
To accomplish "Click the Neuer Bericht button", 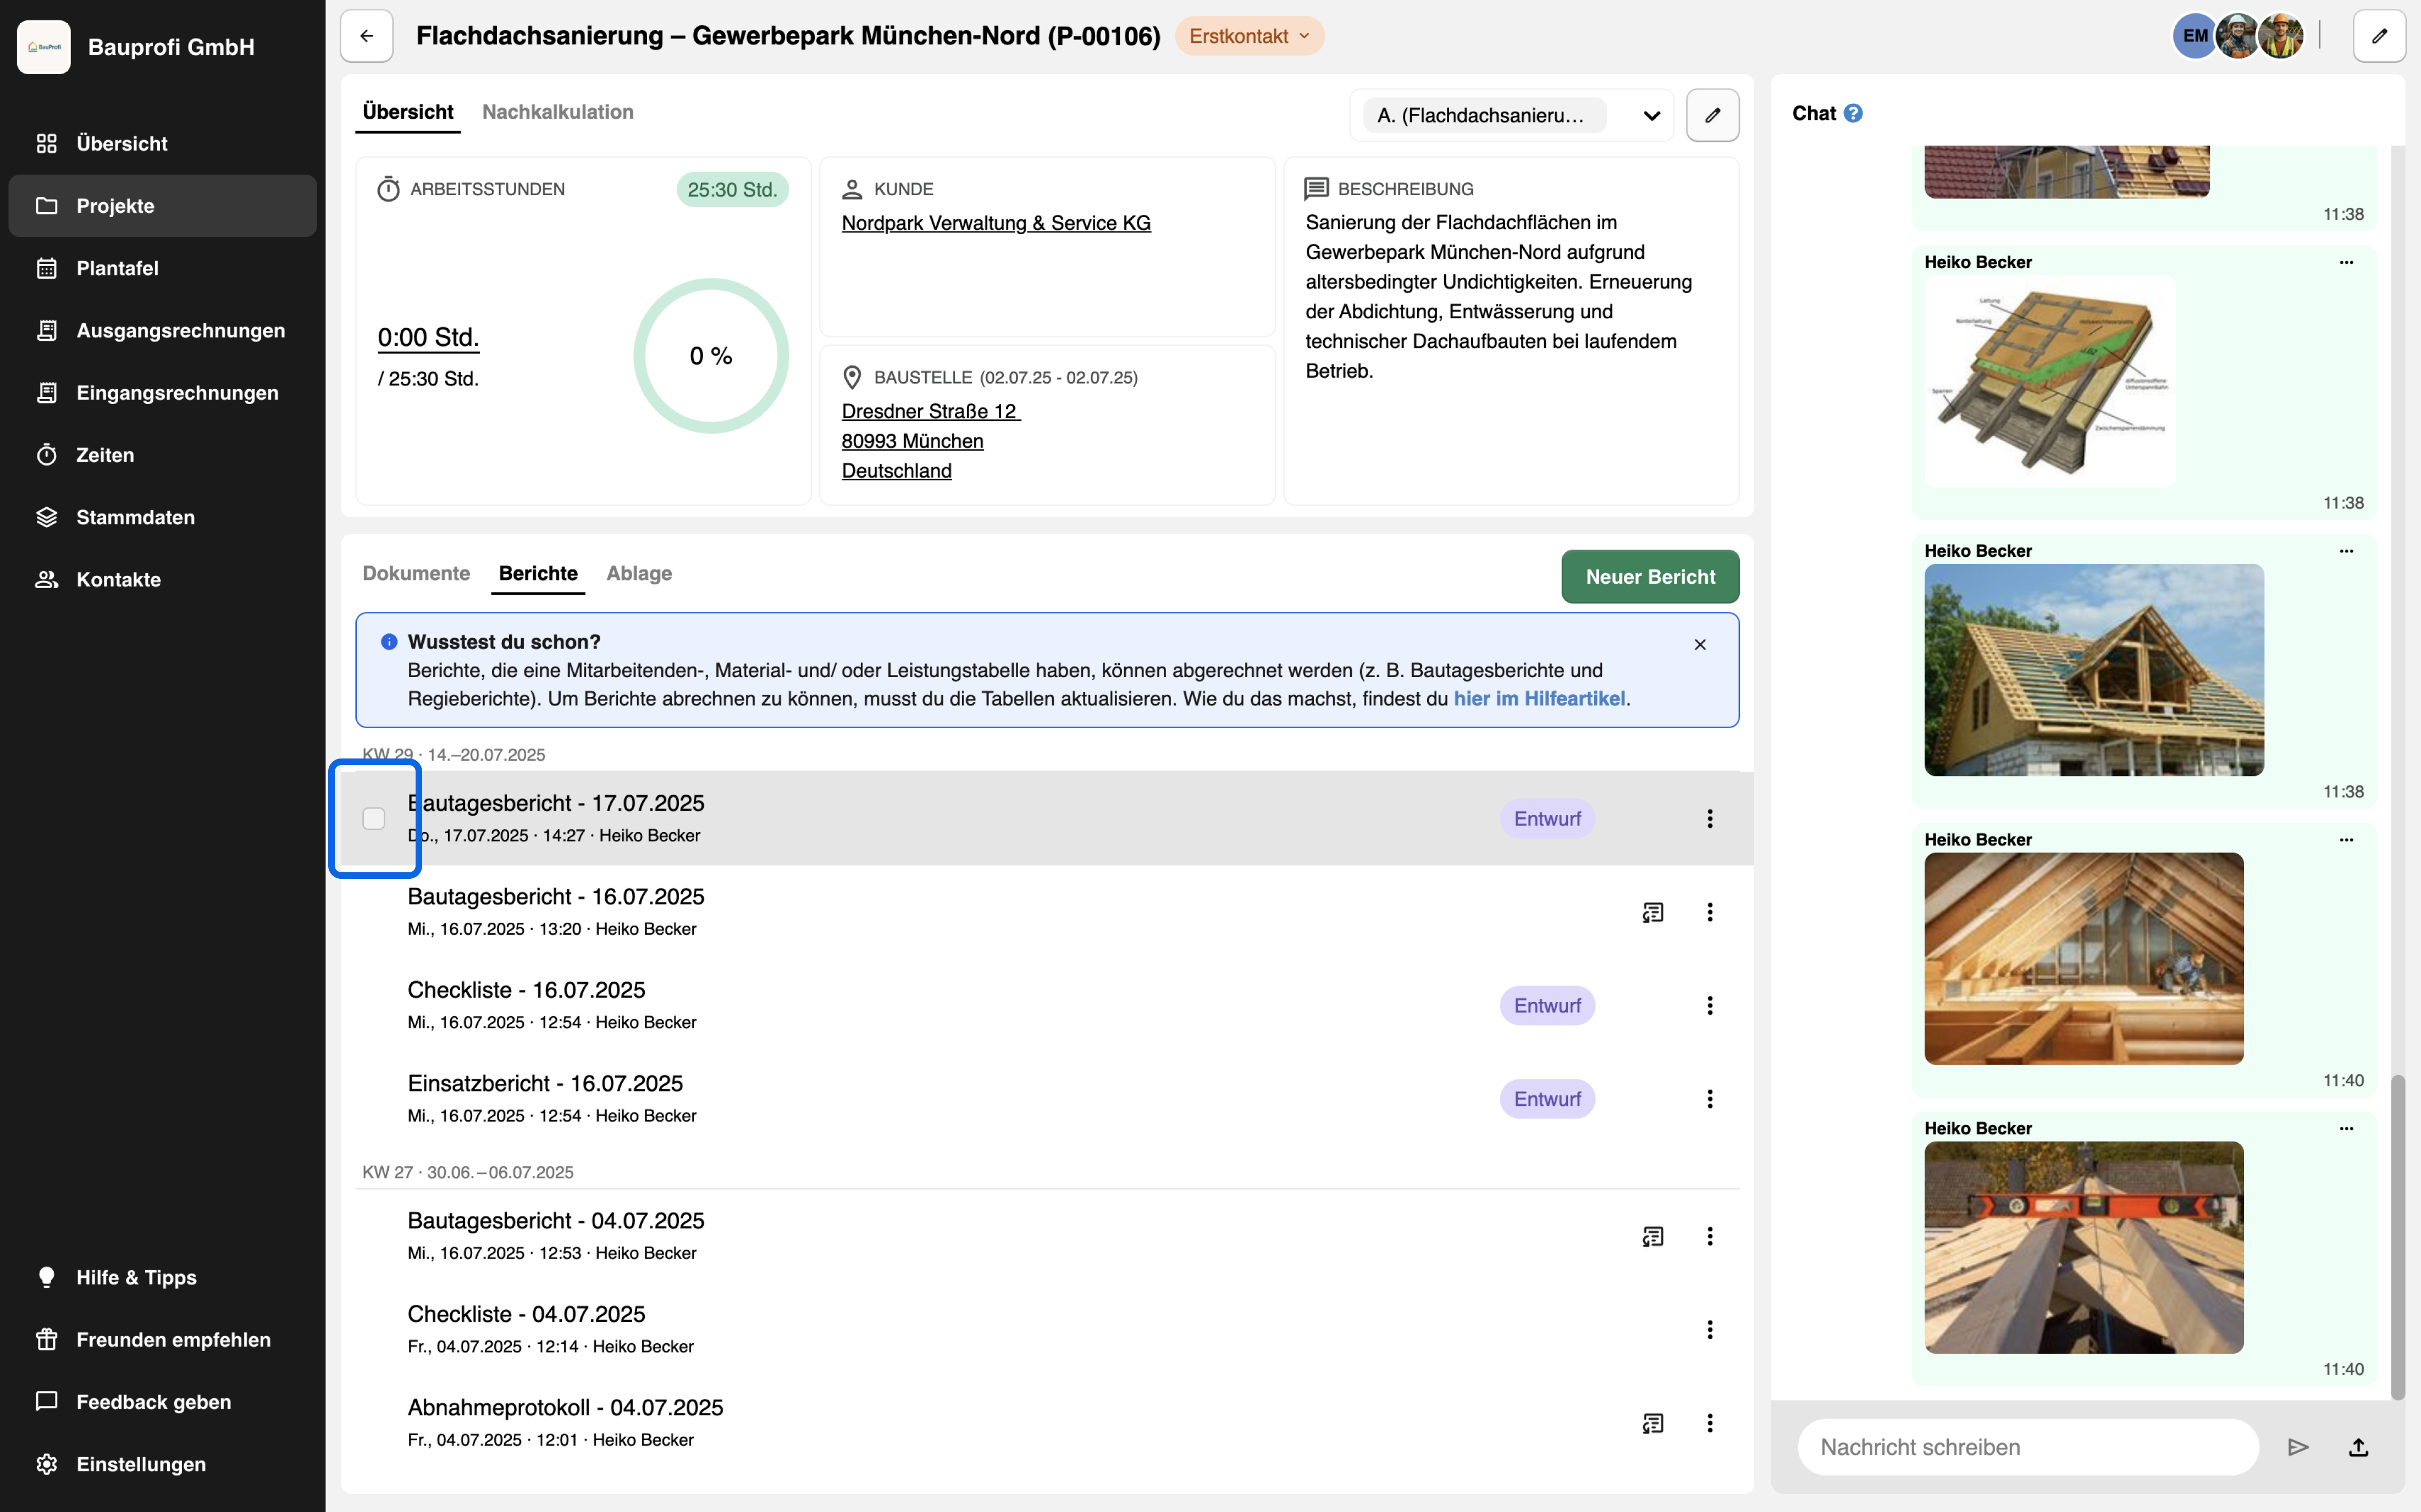I will pos(1650,577).
